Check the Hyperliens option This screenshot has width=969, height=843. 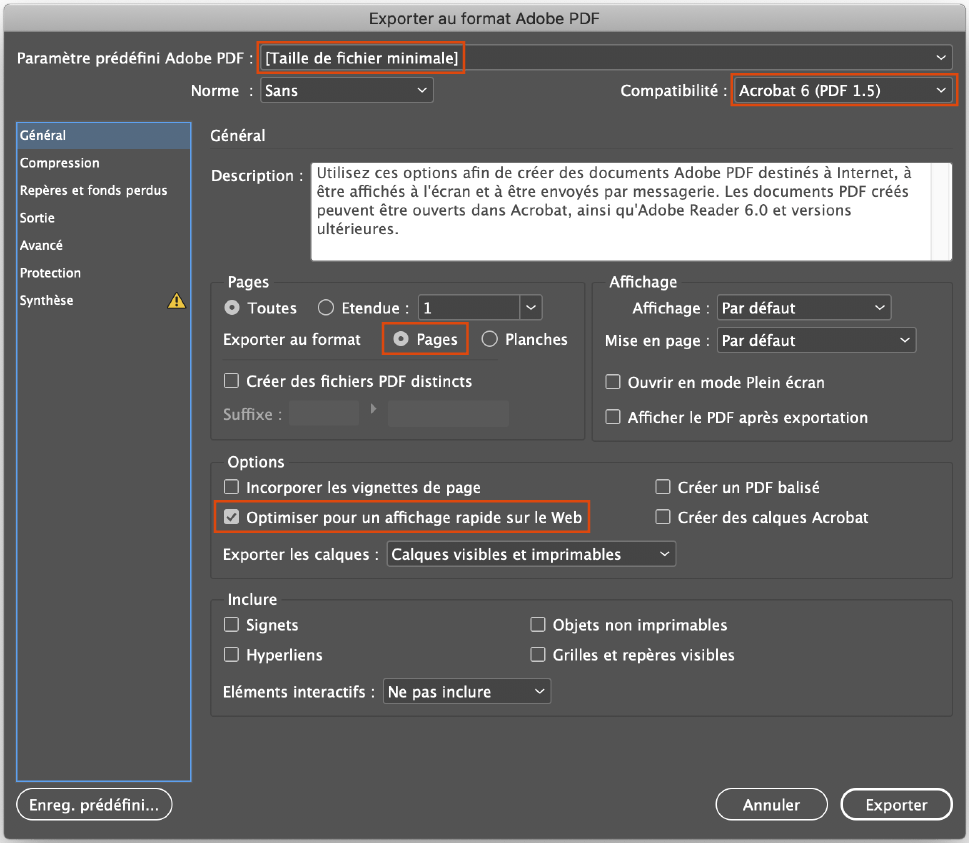(231, 654)
